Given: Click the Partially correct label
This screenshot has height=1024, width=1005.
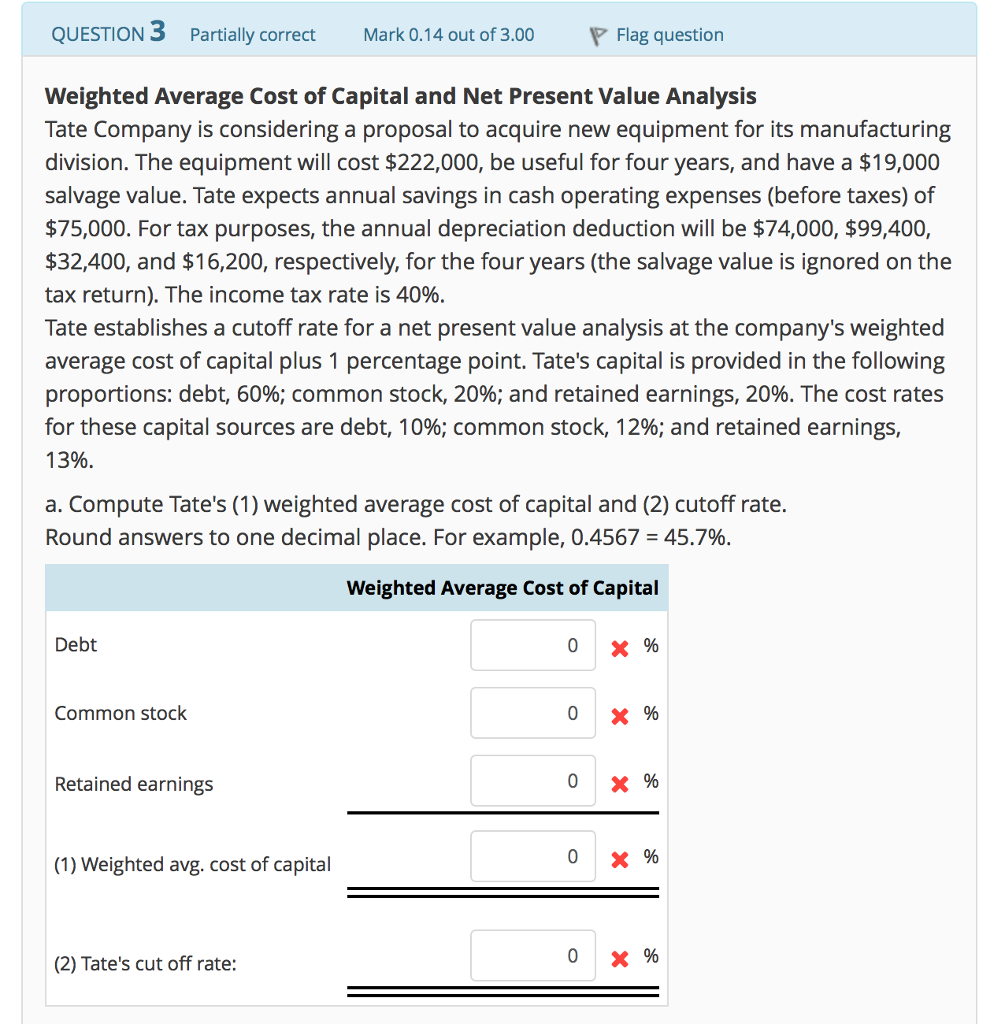Looking at the screenshot, I should (x=252, y=34).
